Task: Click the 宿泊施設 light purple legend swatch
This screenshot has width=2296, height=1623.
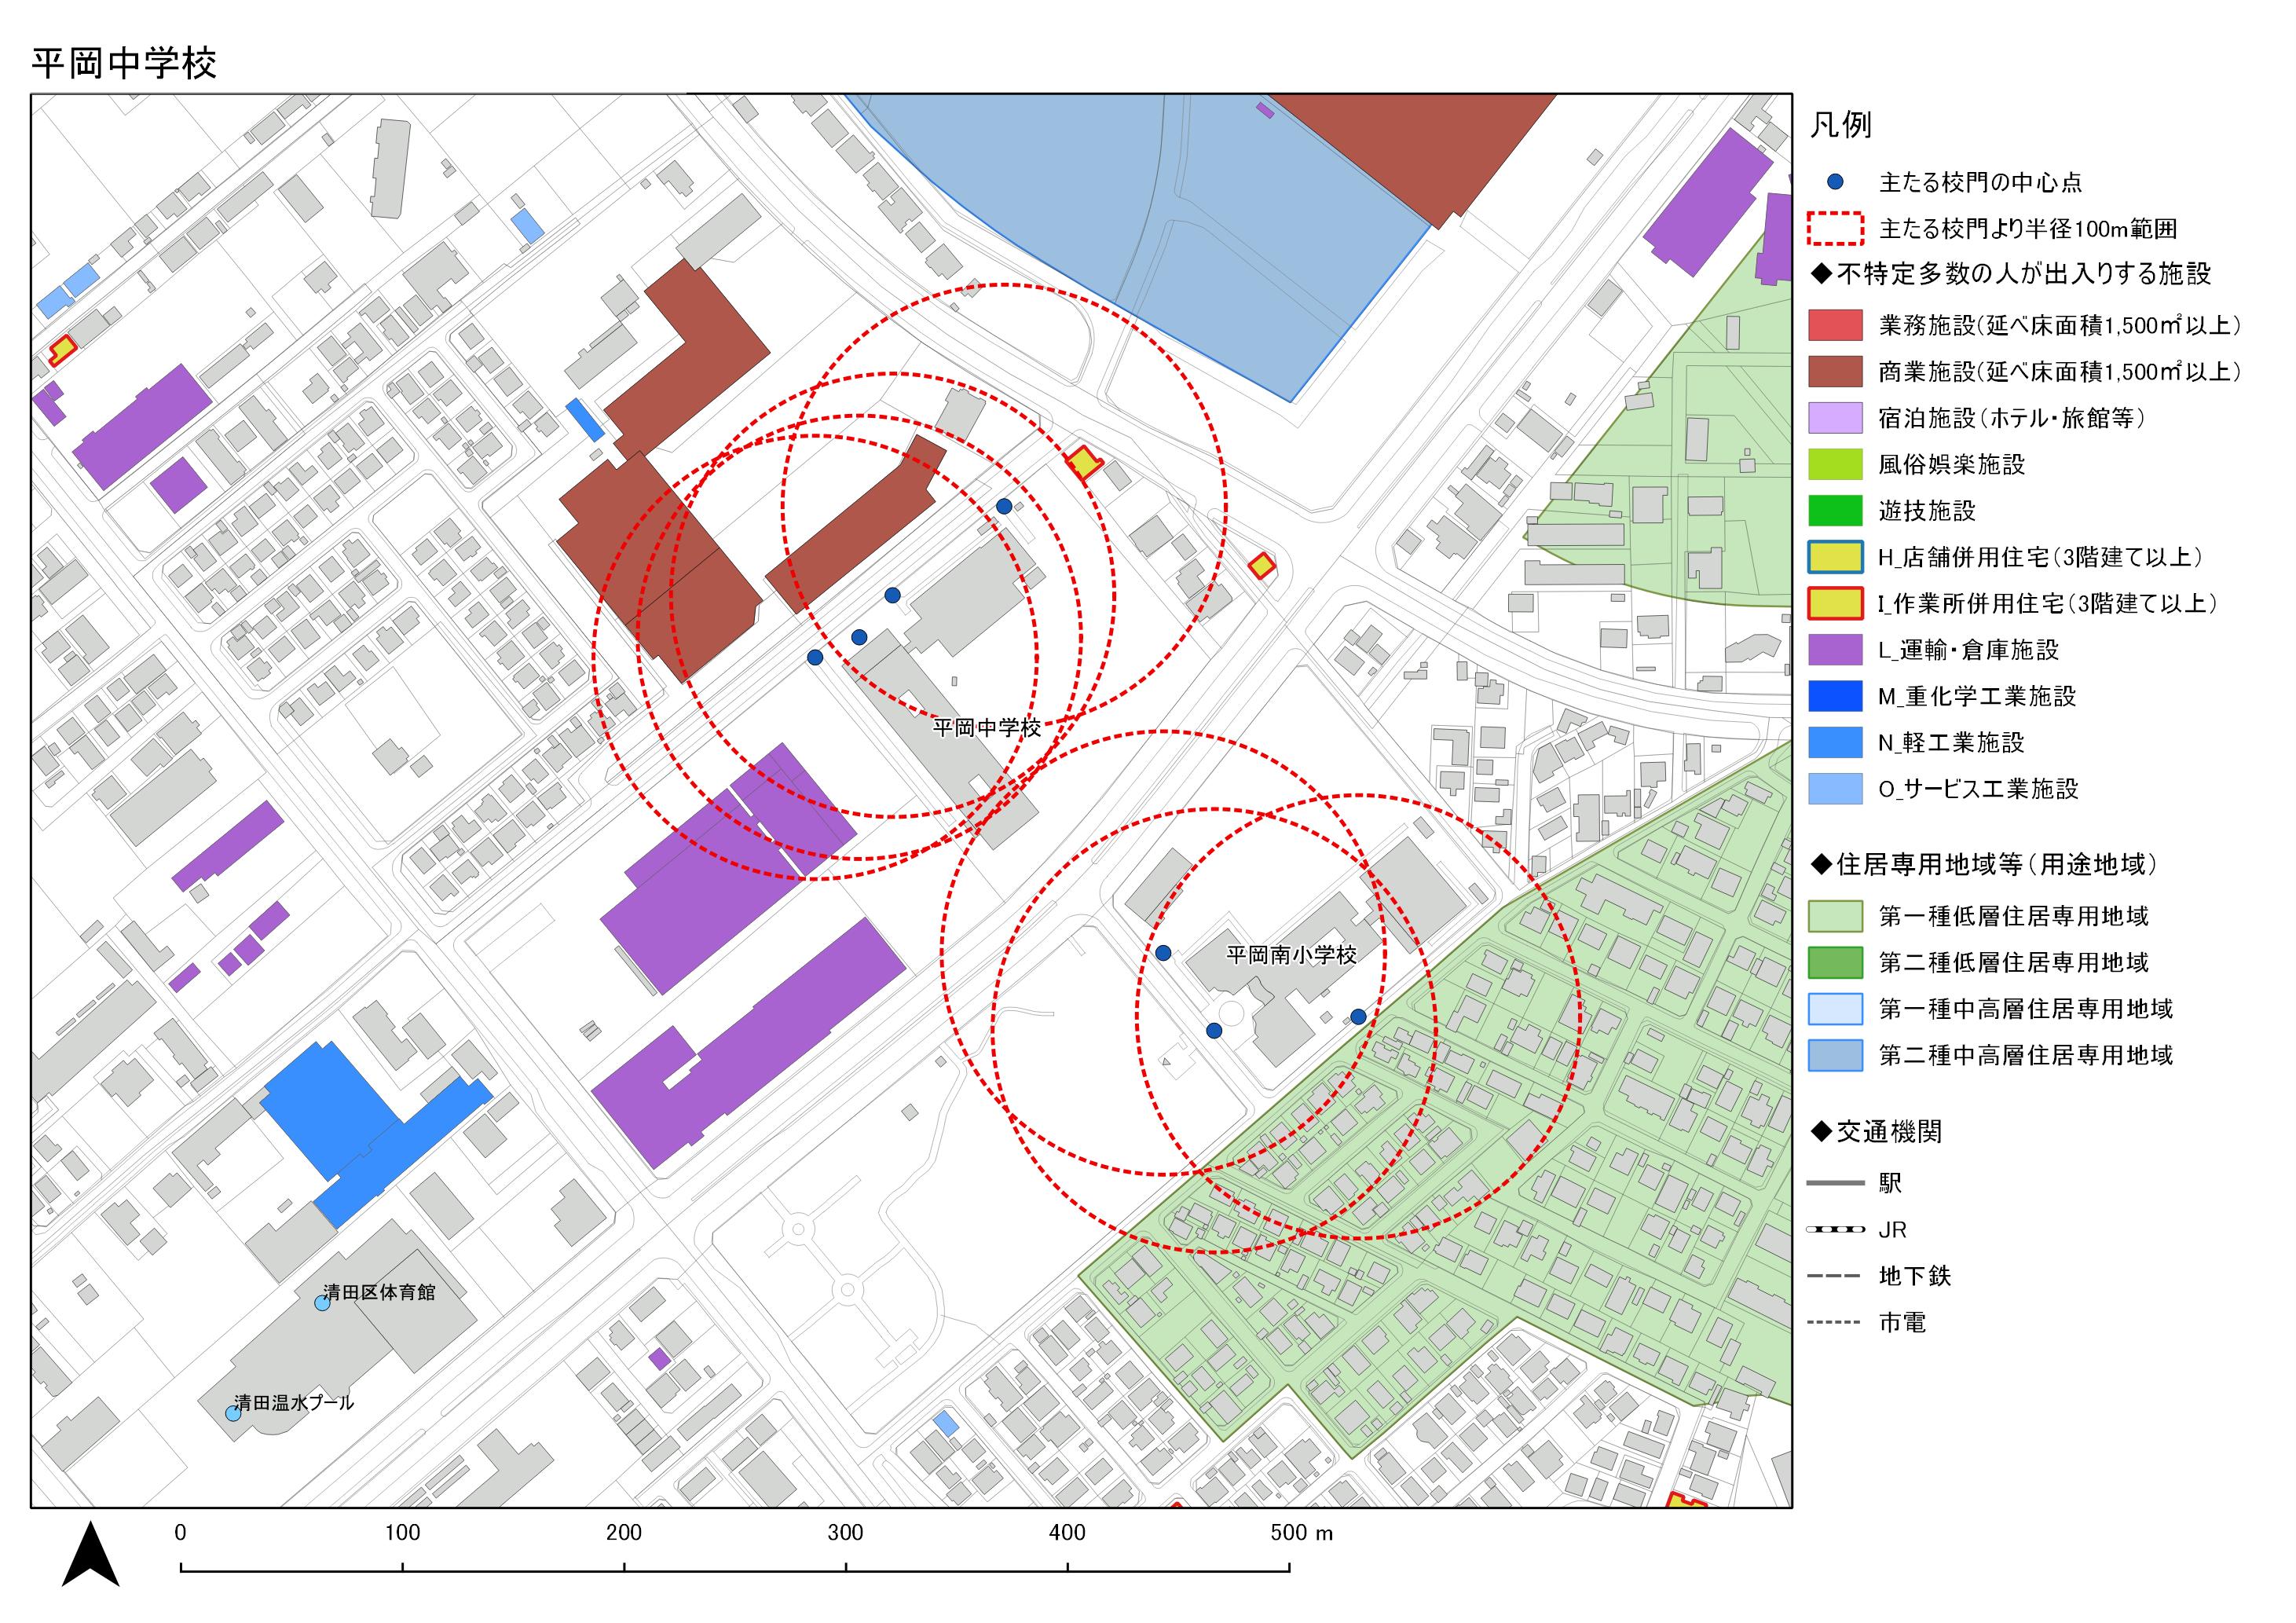Action: click(x=1835, y=418)
